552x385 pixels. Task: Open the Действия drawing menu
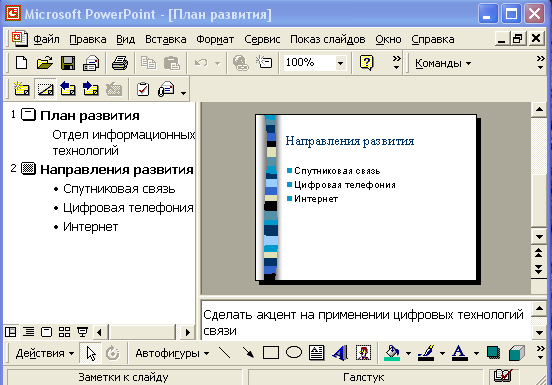tap(45, 353)
